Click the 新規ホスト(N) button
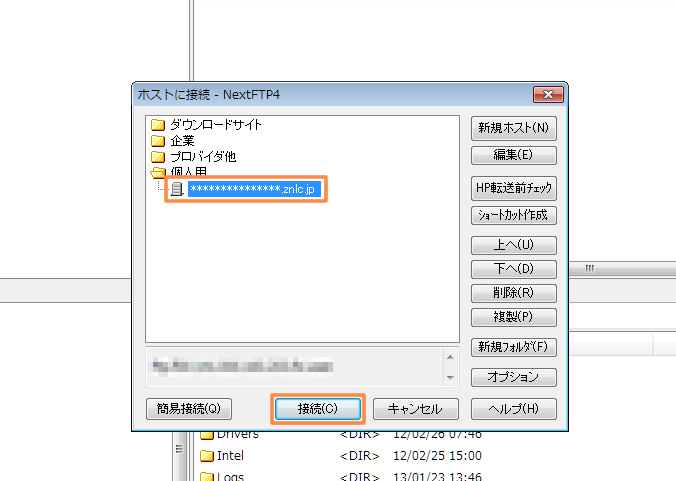676x481 pixels. [513, 128]
